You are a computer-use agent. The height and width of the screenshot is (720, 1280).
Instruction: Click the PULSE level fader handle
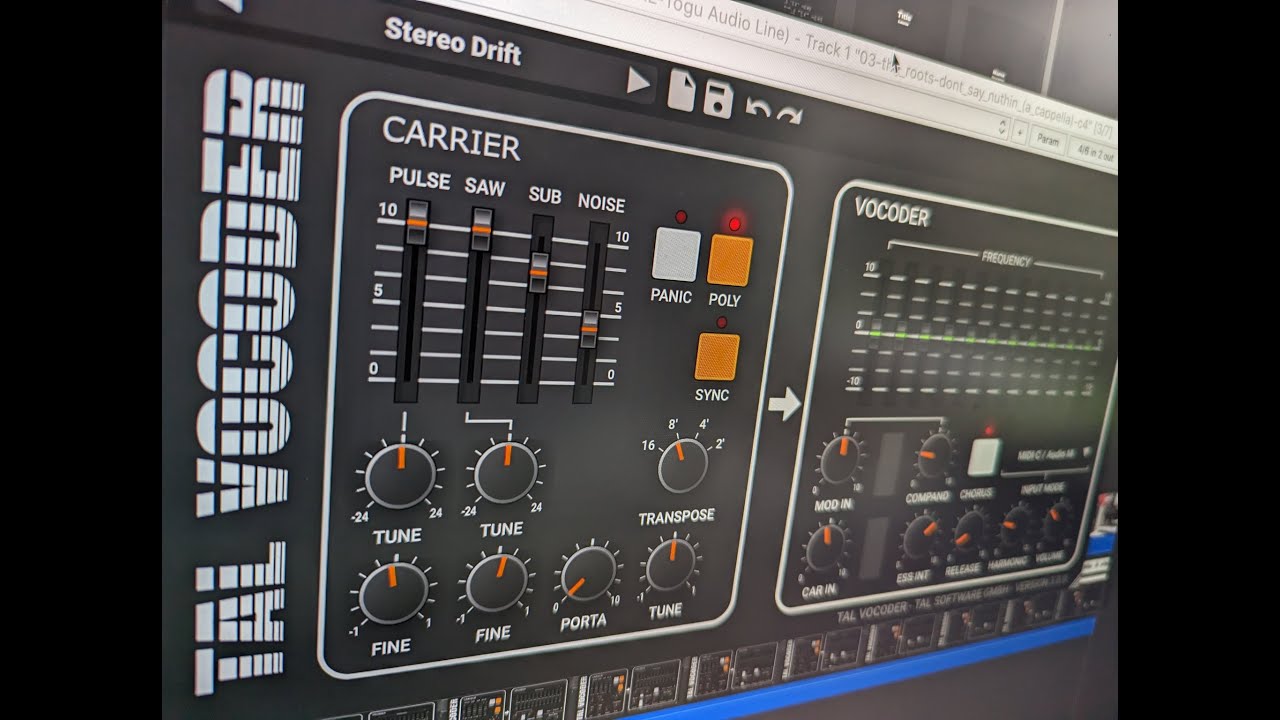(x=417, y=222)
